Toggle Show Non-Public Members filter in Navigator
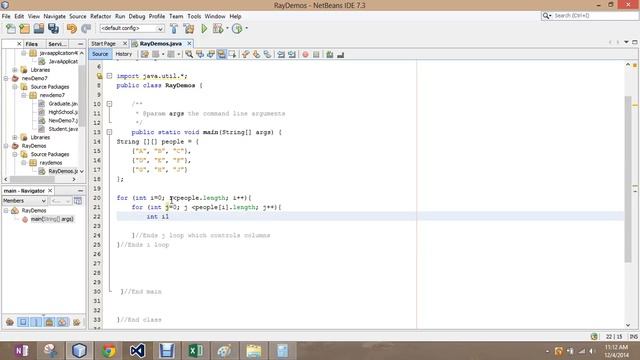This screenshot has height=360, width=640. pos(49,322)
